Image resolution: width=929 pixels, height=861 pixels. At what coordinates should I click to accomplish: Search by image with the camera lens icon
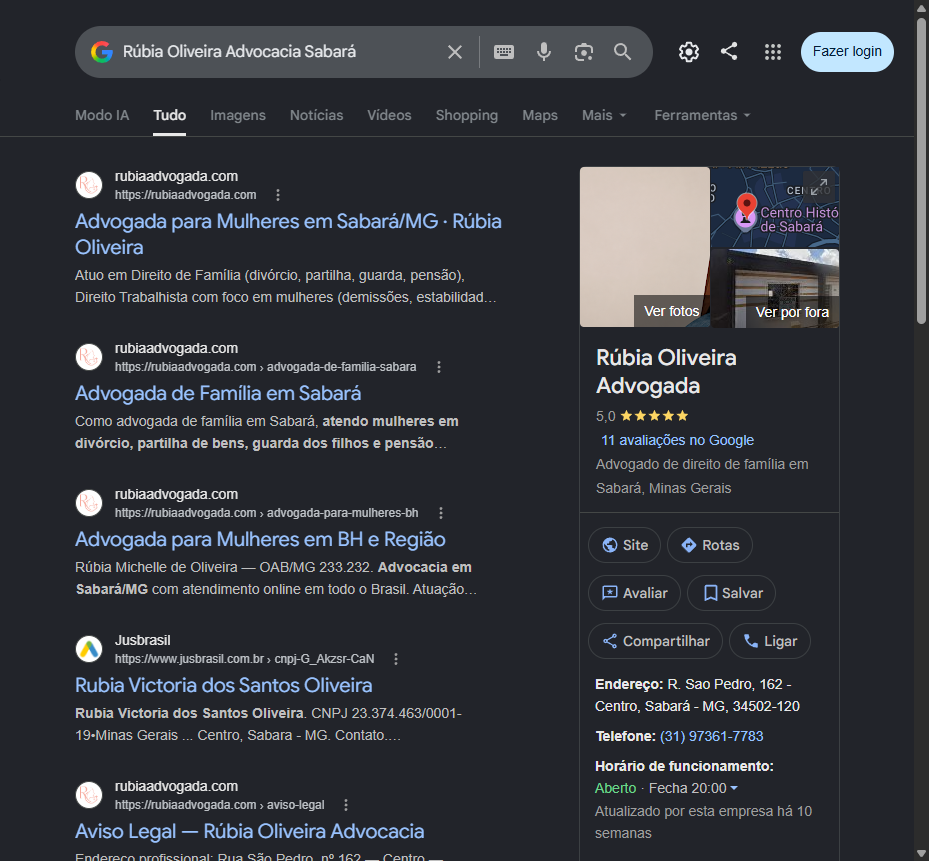(x=584, y=52)
